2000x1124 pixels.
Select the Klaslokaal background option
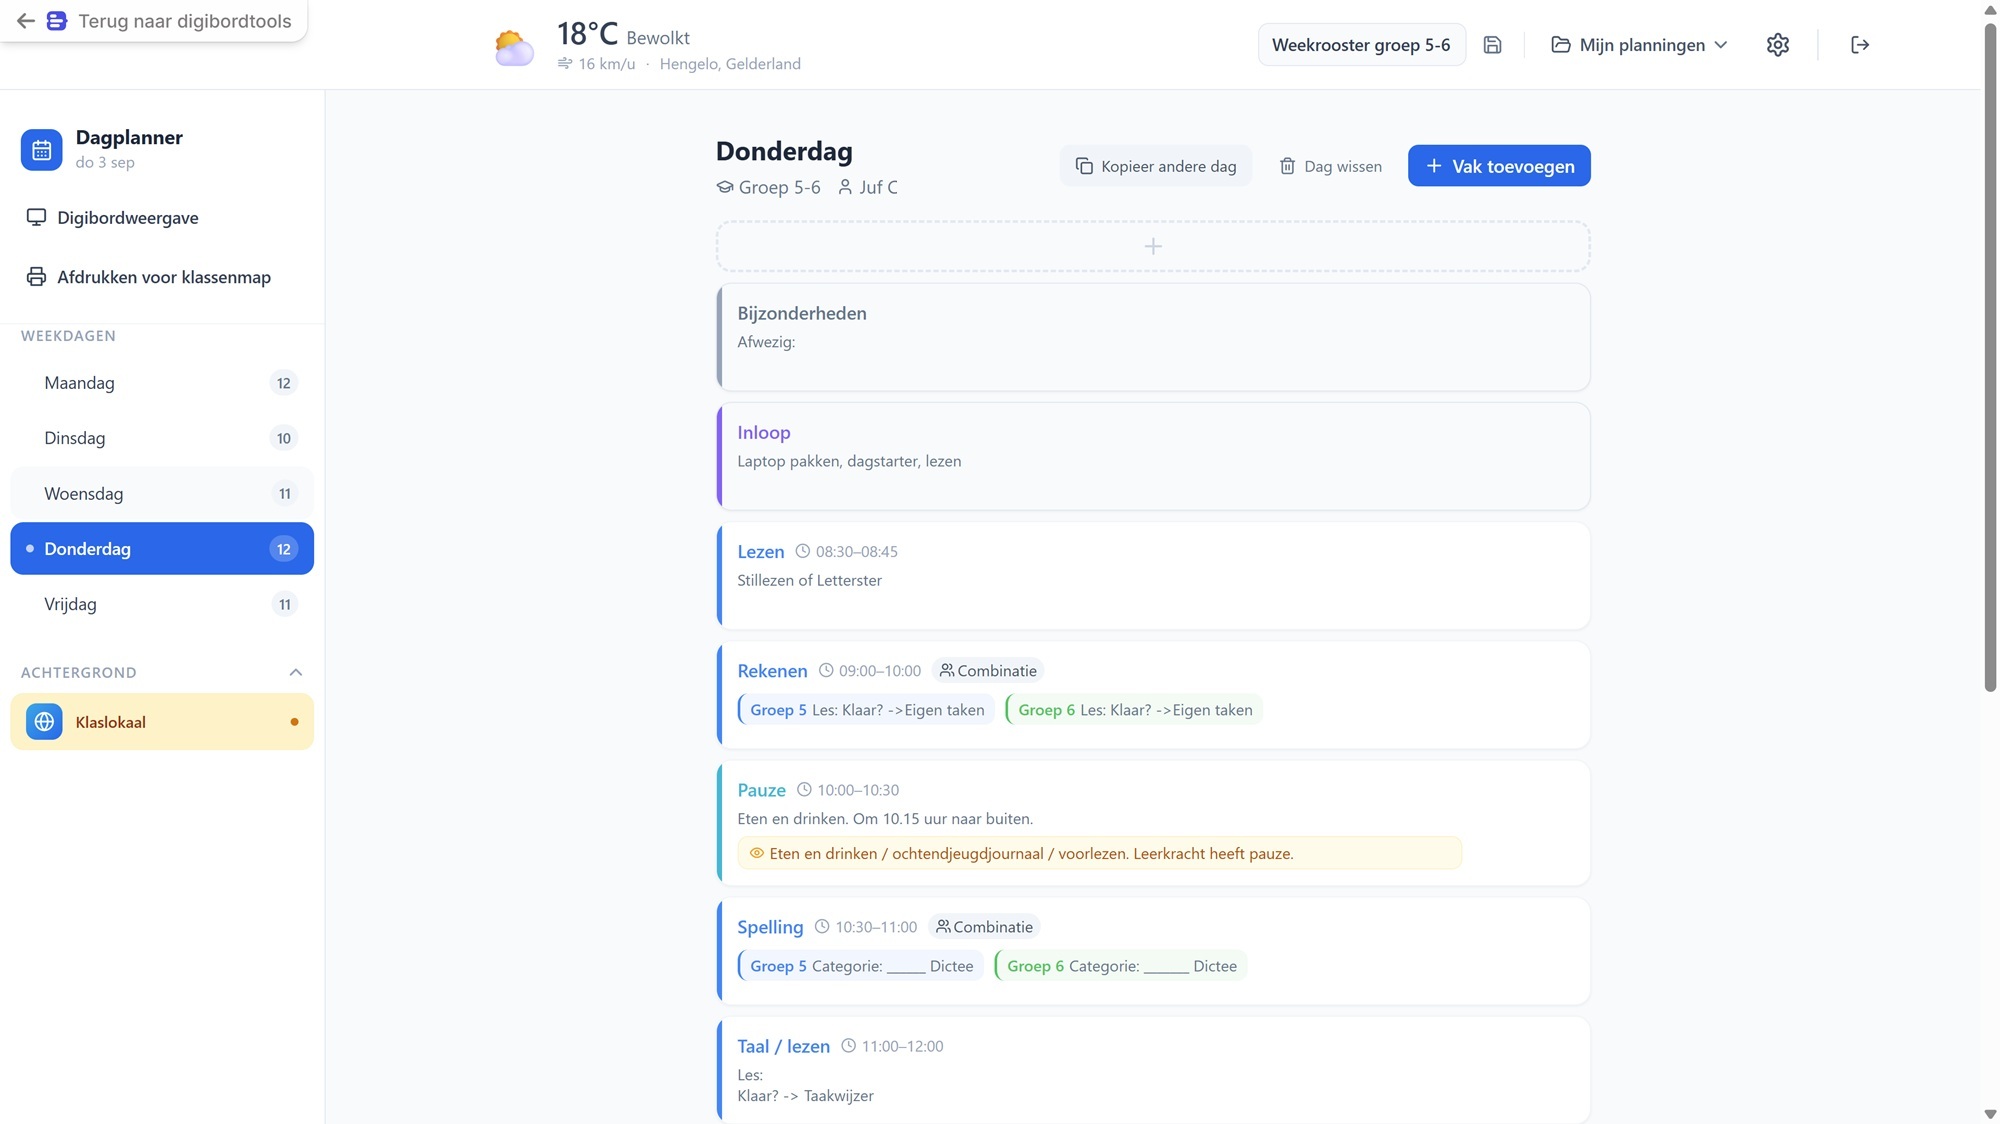(x=162, y=722)
